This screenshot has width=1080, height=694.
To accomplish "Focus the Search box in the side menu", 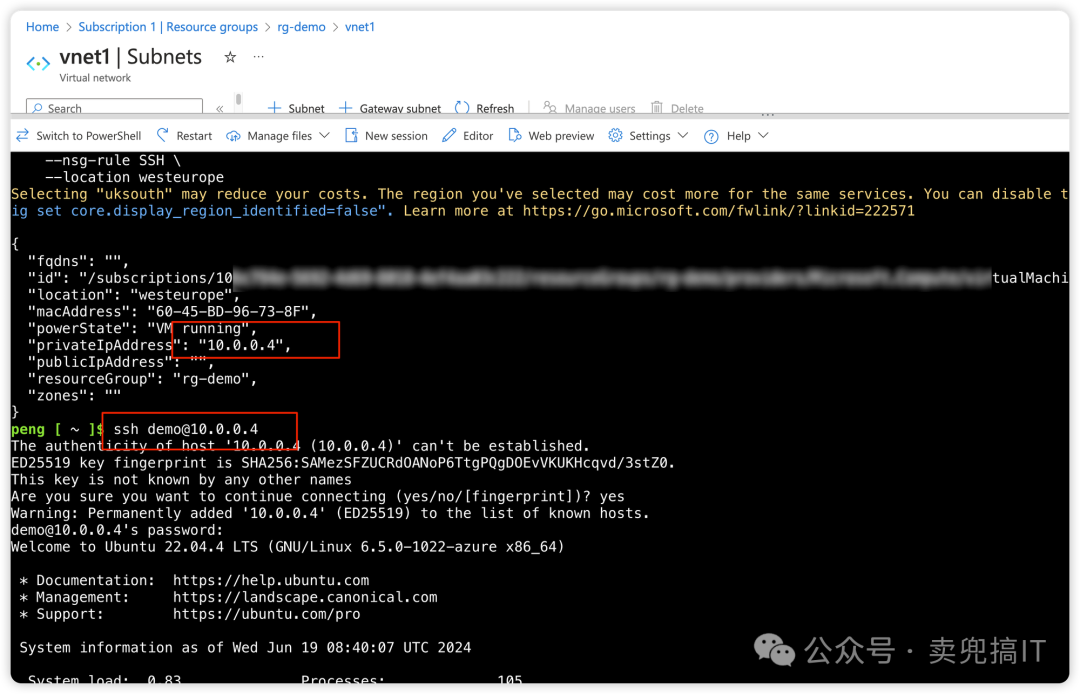I will (x=114, y=107).
